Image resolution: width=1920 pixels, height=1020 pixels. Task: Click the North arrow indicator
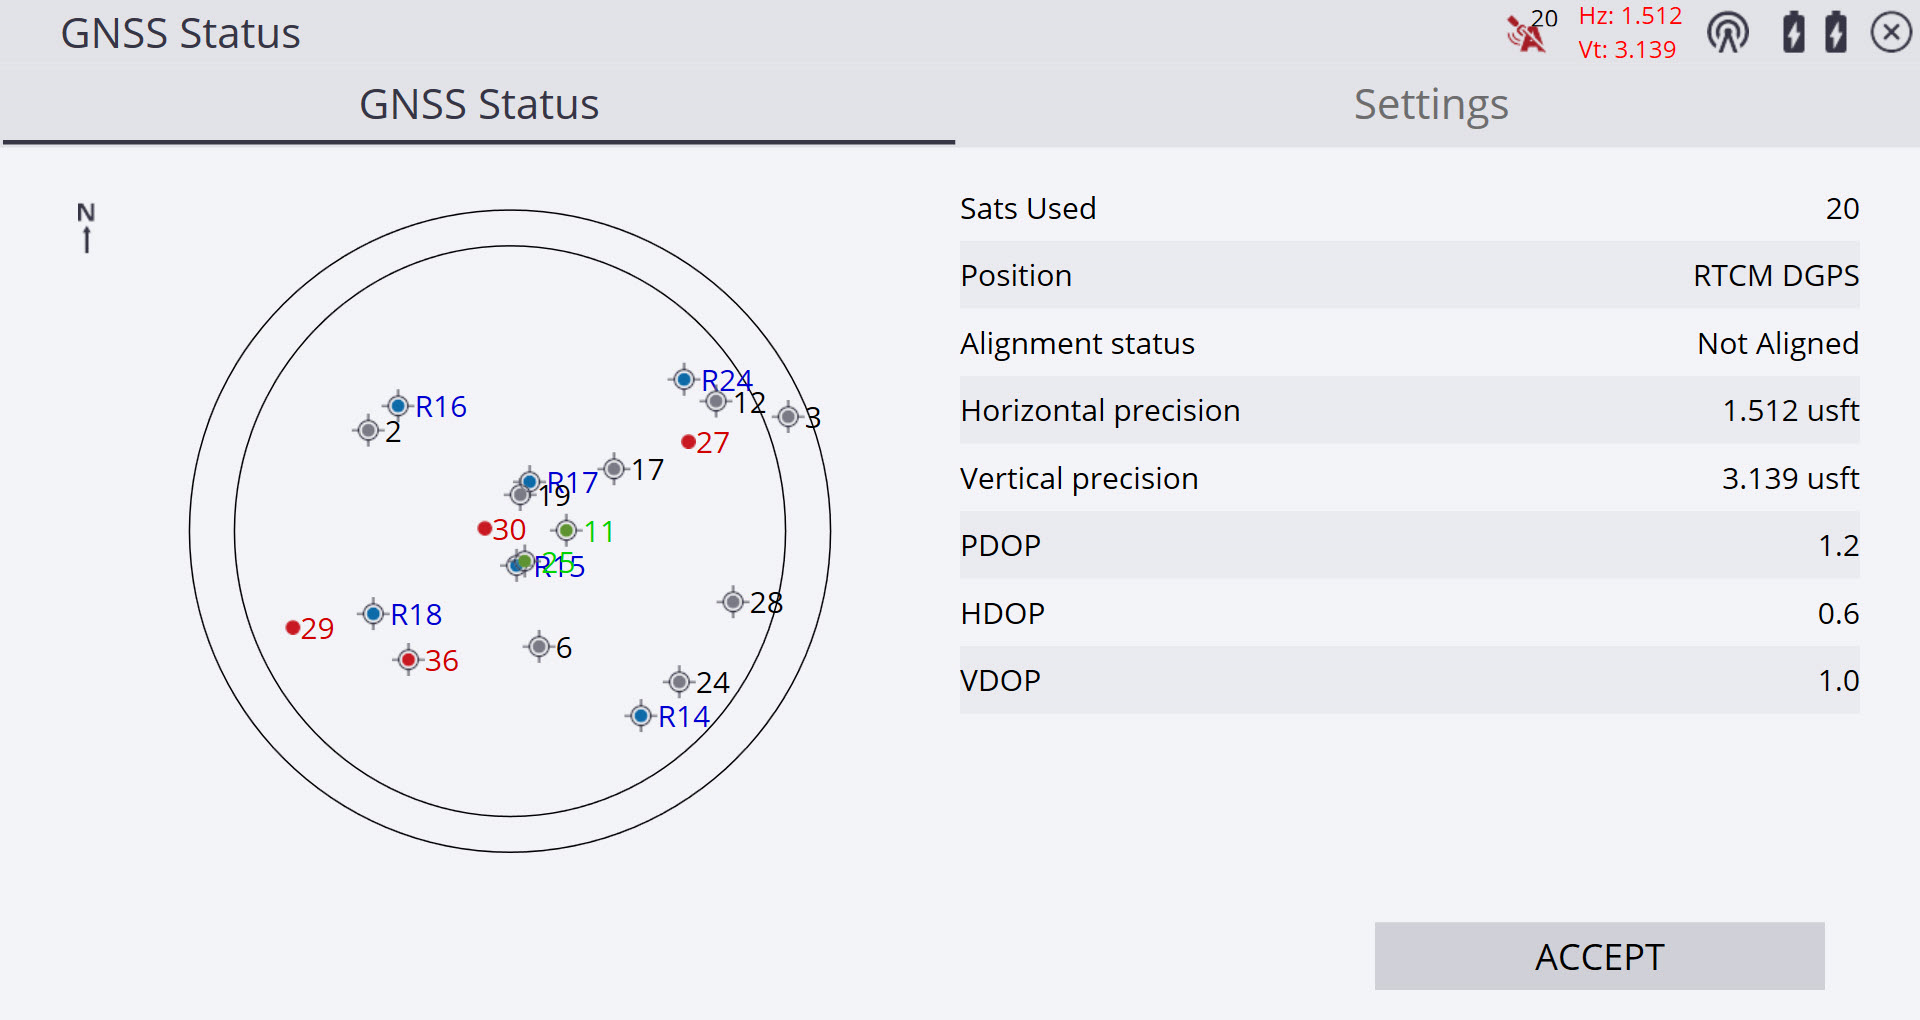pyautogui.click(x=87, y=228)
